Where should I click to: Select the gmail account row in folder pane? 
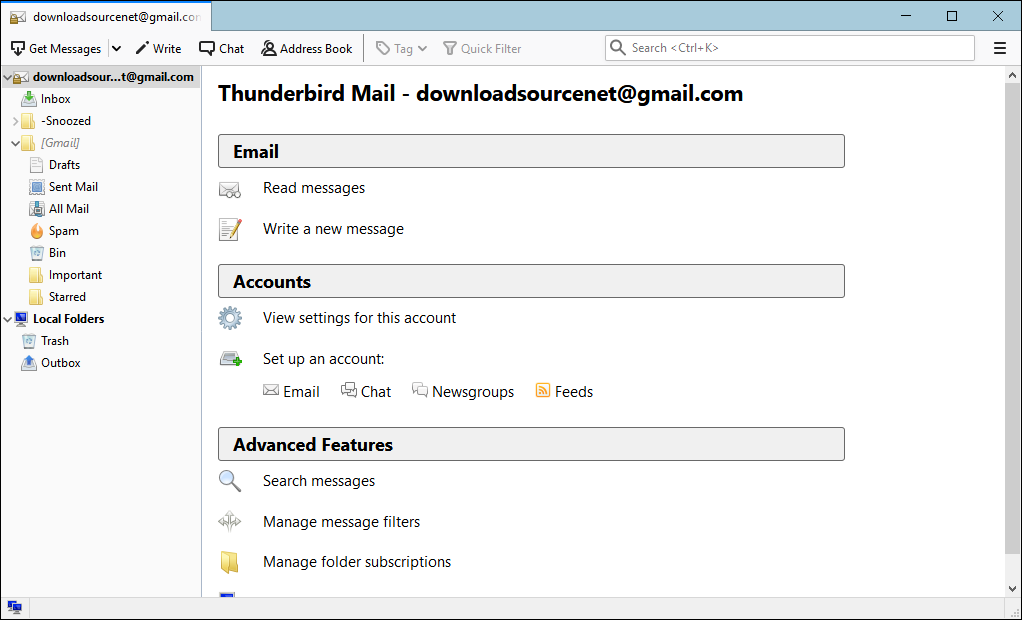click(100, 77)
